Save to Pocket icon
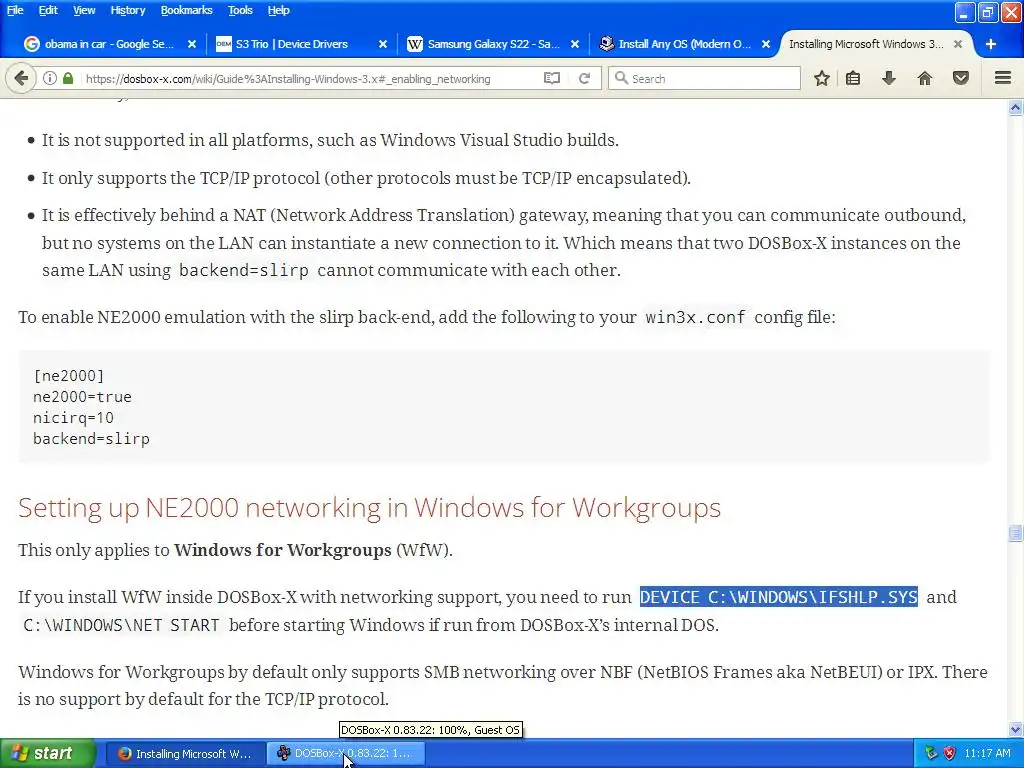Screen dimensions: 1024x768 [961, 78]
